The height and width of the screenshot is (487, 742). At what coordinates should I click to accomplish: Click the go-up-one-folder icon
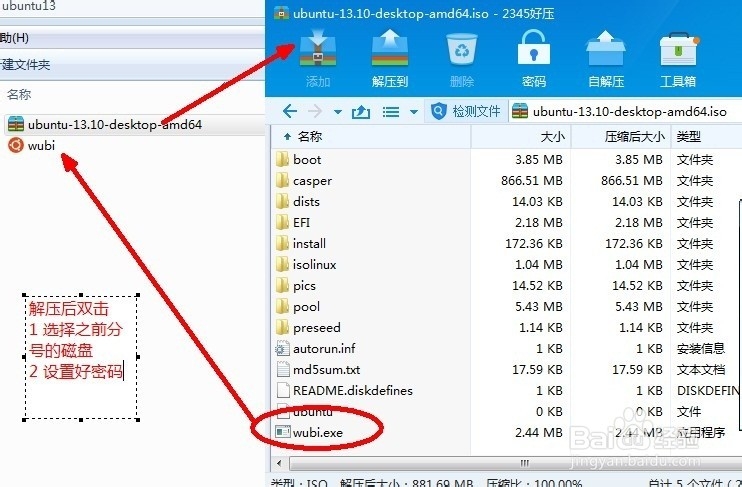[x=361, y=112]
